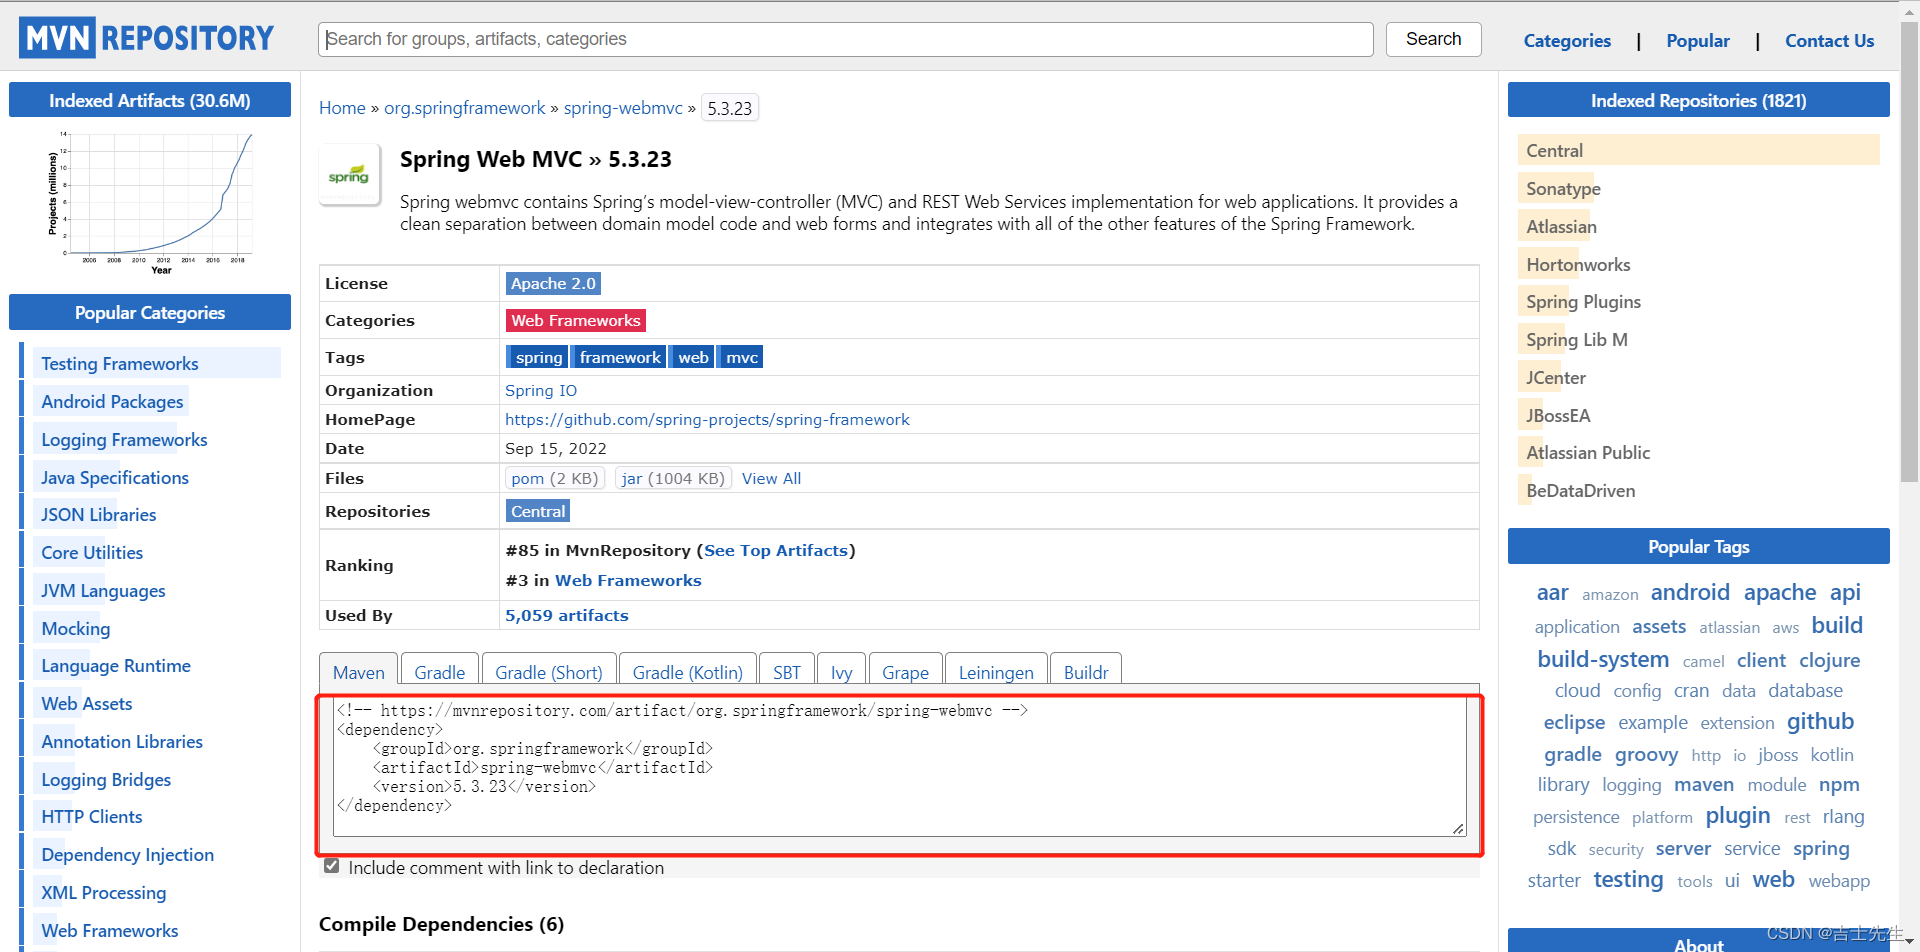The width and height of the screenshot is (1920, 952).
Task: Open Testing Frameworks category
Action: [120, 364]
